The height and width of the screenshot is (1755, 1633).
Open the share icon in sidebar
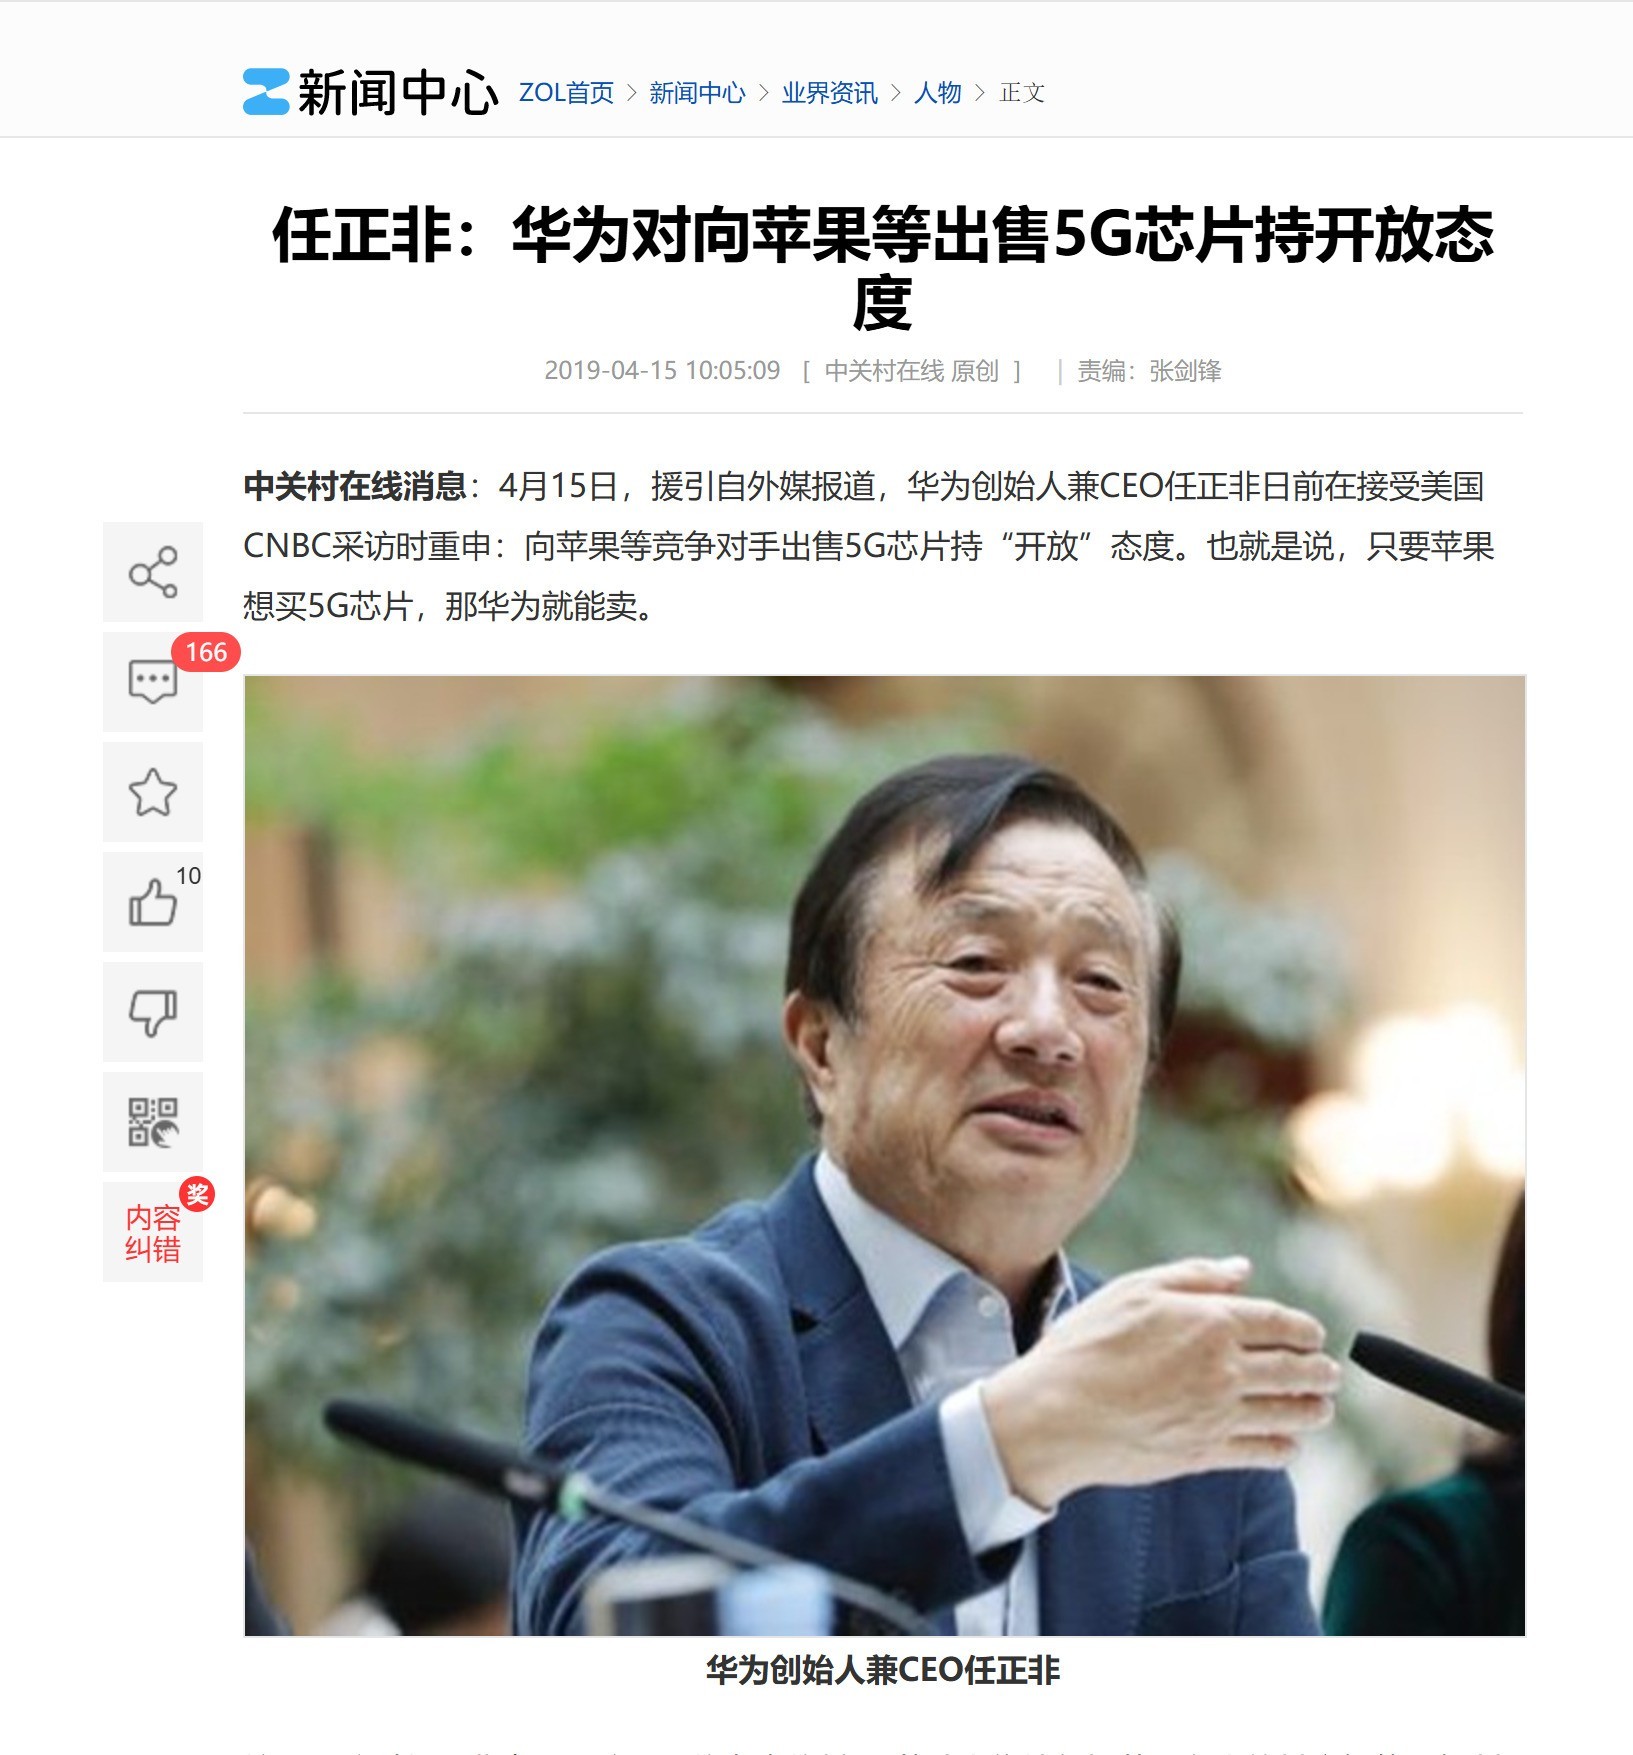coord(153,572)
